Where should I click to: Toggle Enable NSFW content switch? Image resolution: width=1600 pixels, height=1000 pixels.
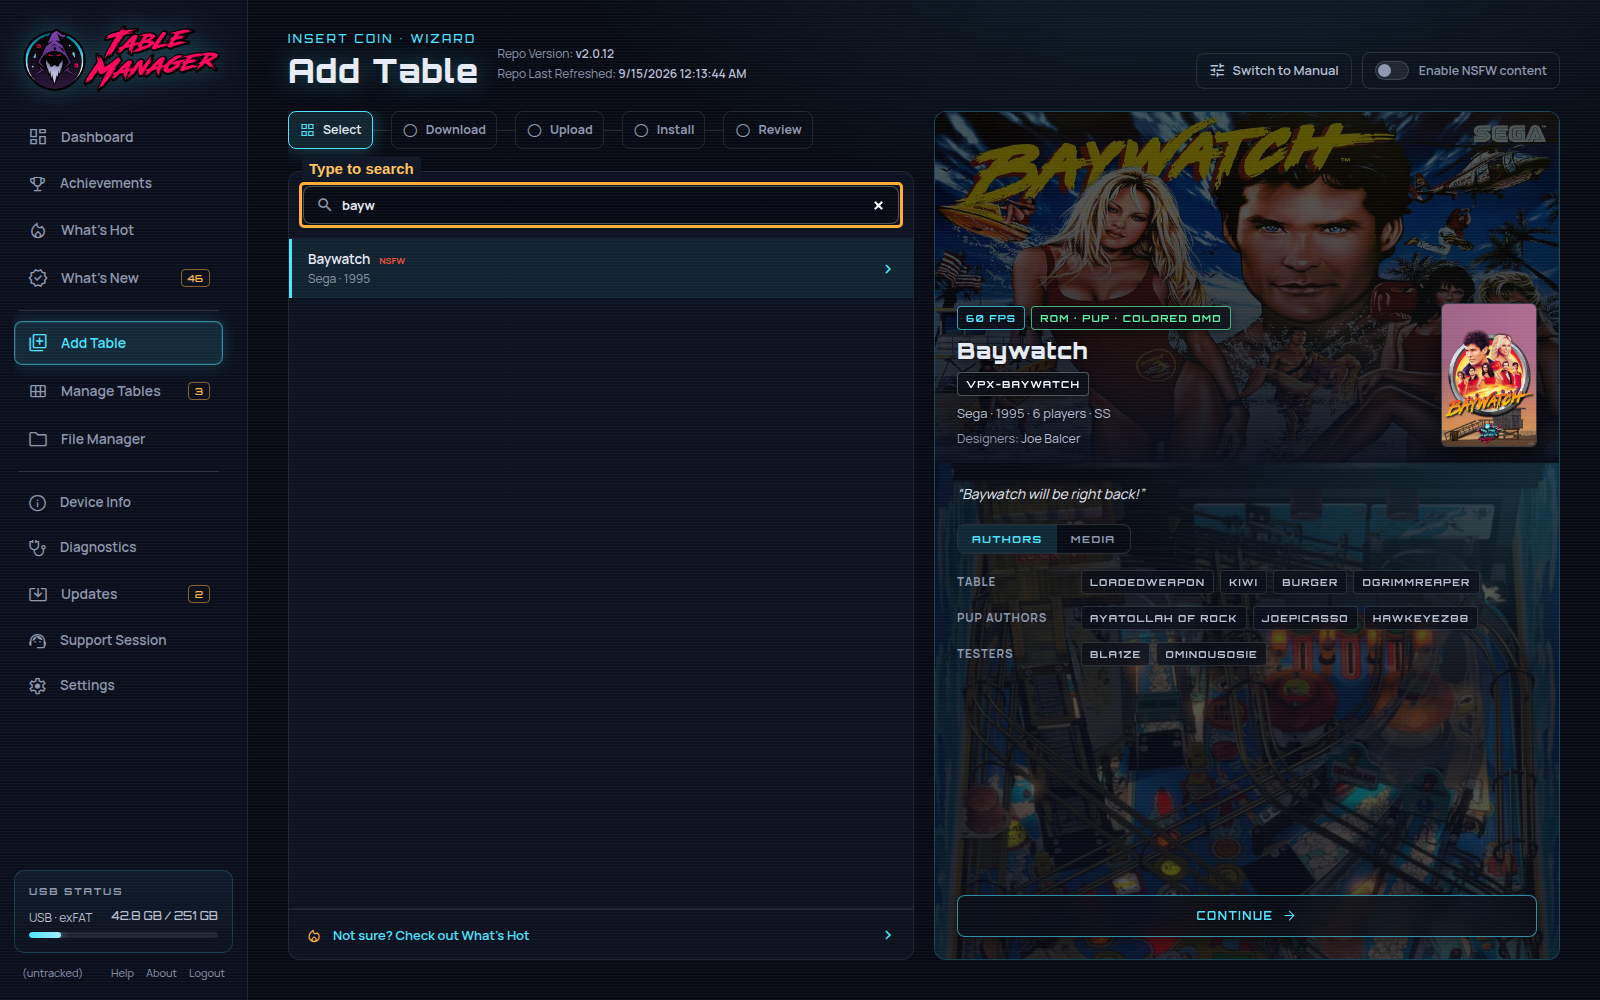coord(1391,71)
